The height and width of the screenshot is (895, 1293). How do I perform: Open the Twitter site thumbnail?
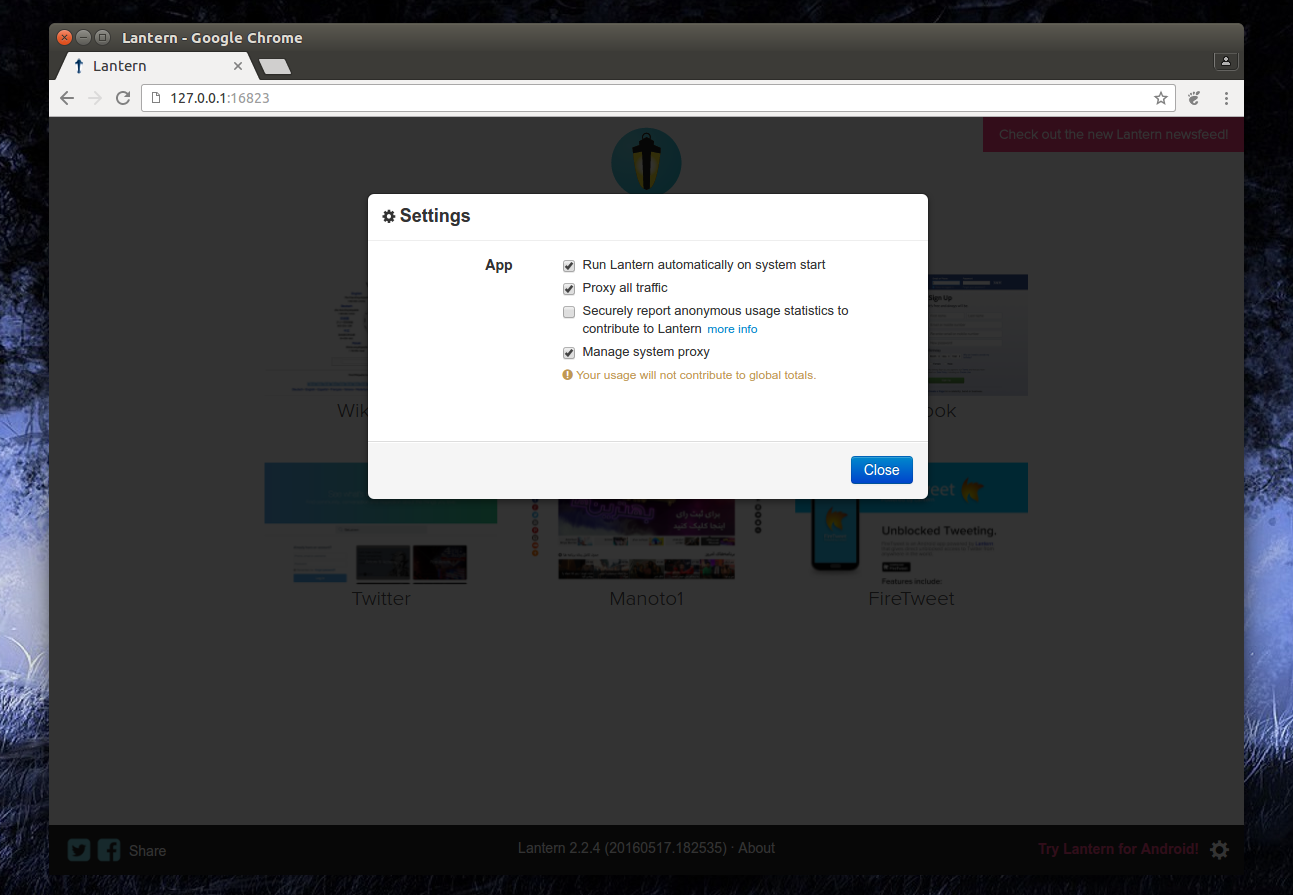(381, 522)
